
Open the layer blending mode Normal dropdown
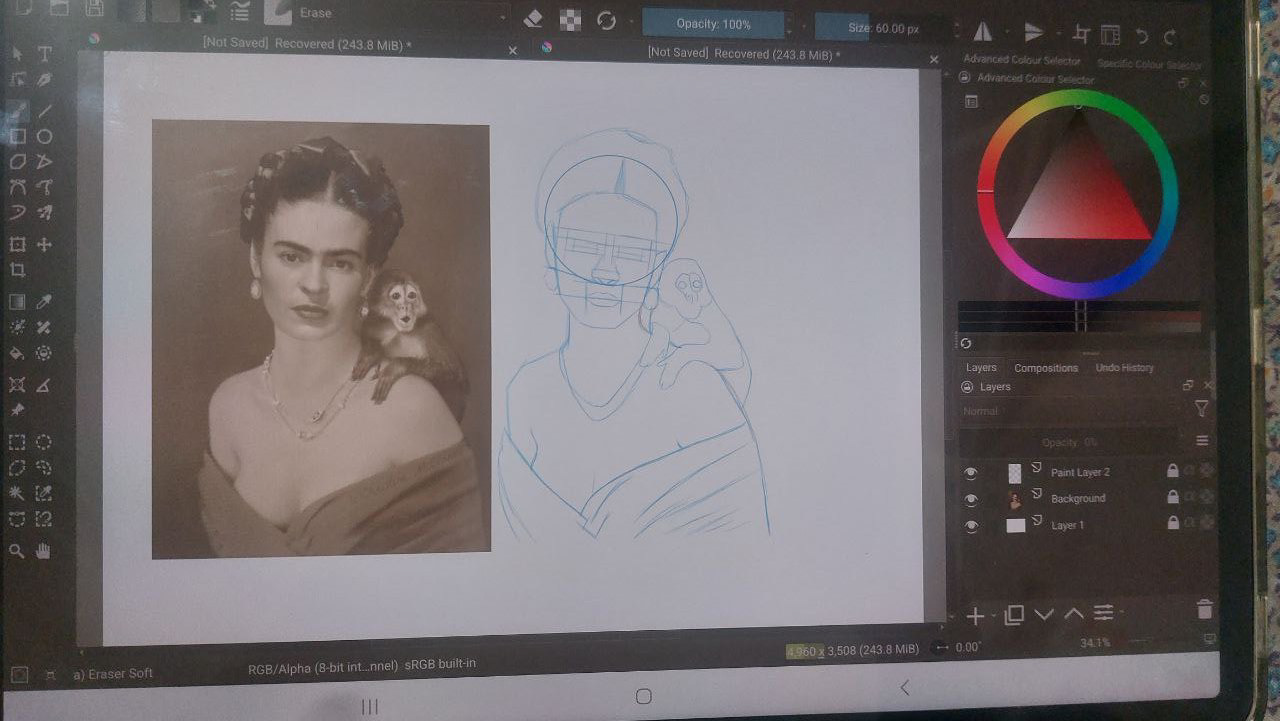pyautogui.click(x=1073, y=411)
